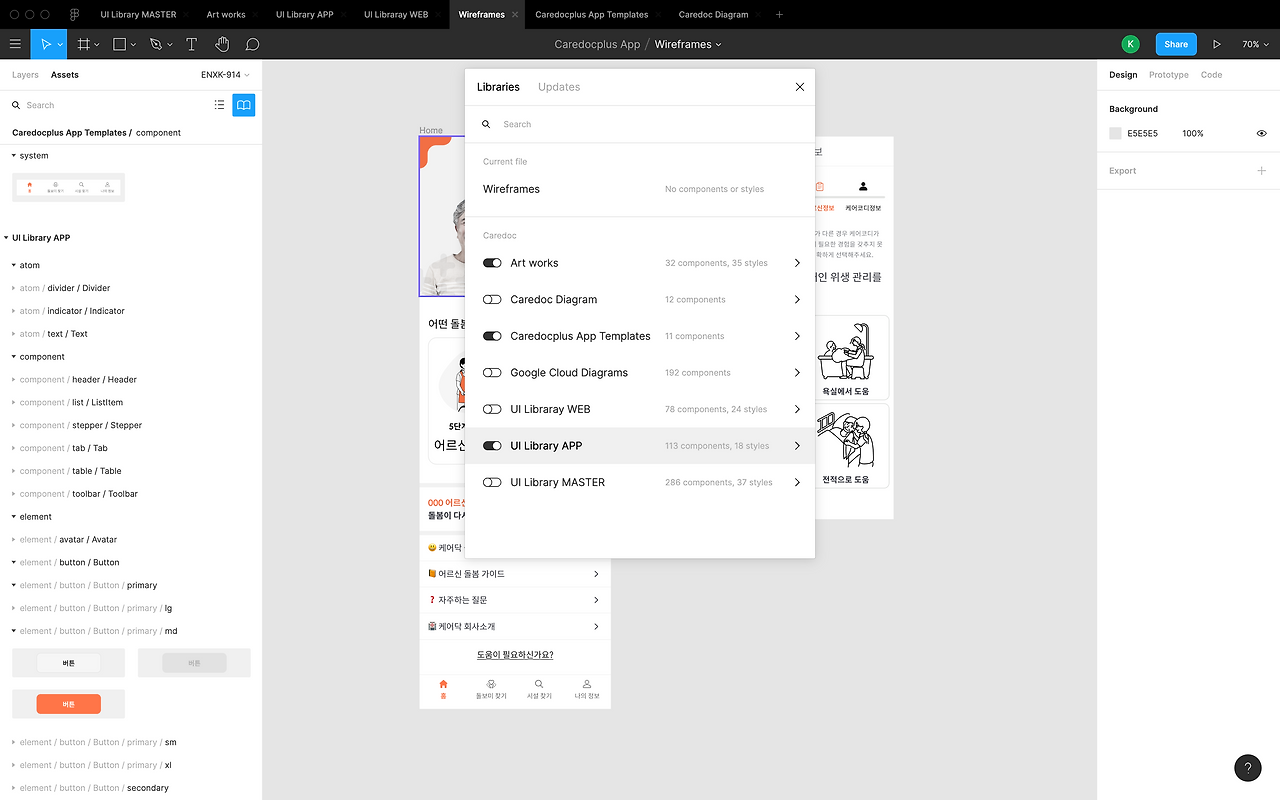Screen dimensions: 1280x800
Task: Toggle the Art works library switch
Action: pyautogui.click(x=492, y=263)
